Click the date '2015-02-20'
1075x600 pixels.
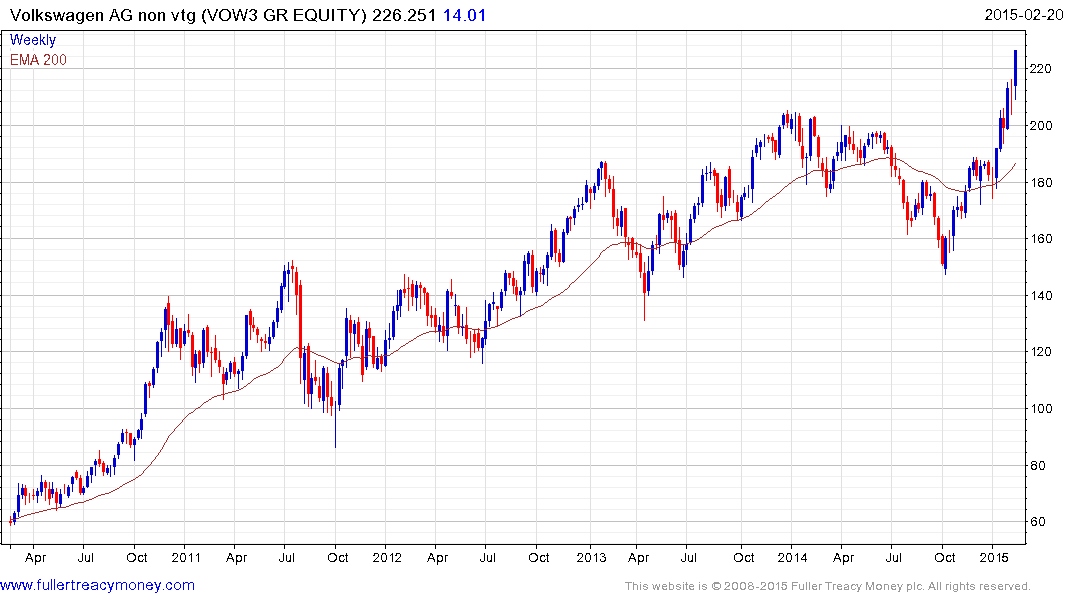tap(1024, 14)
